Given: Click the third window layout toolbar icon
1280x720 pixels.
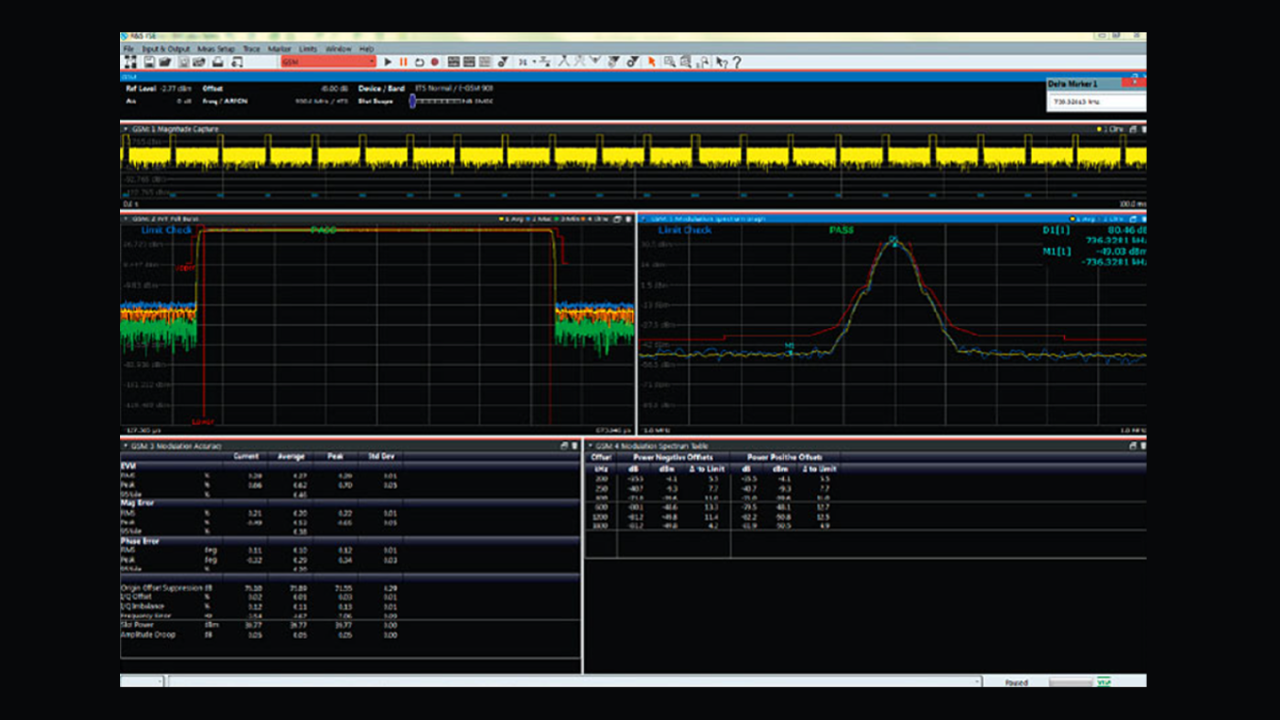Looking at the screenshot, I should [486, 62].
